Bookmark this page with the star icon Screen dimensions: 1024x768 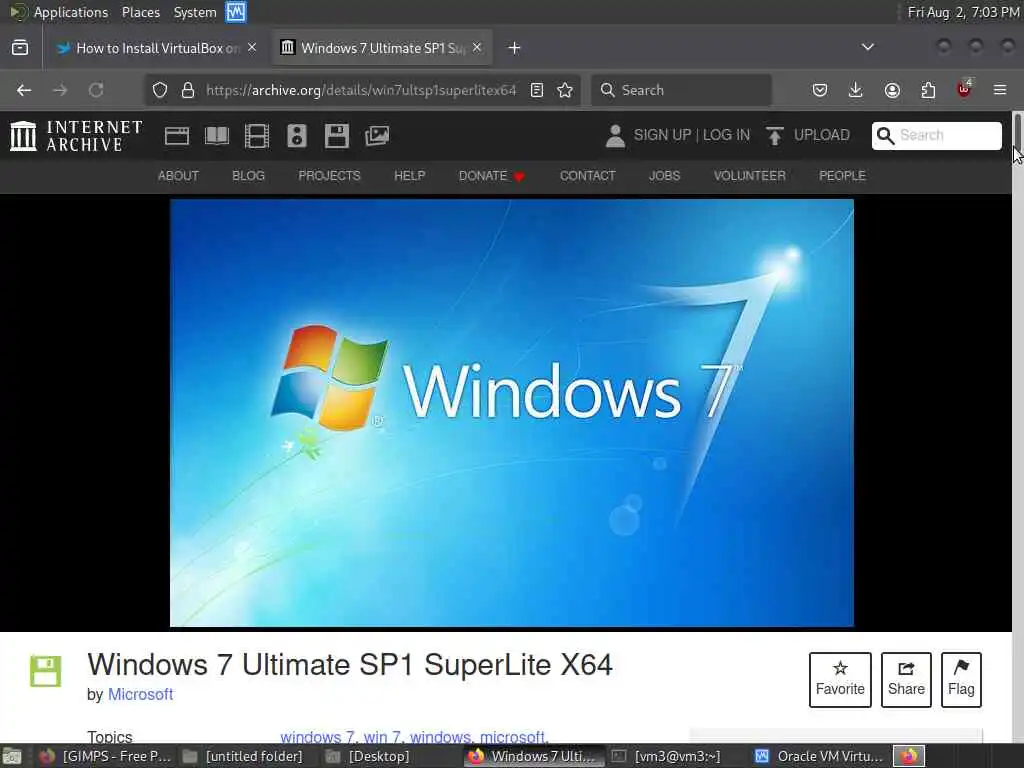(x=565, y=90)
